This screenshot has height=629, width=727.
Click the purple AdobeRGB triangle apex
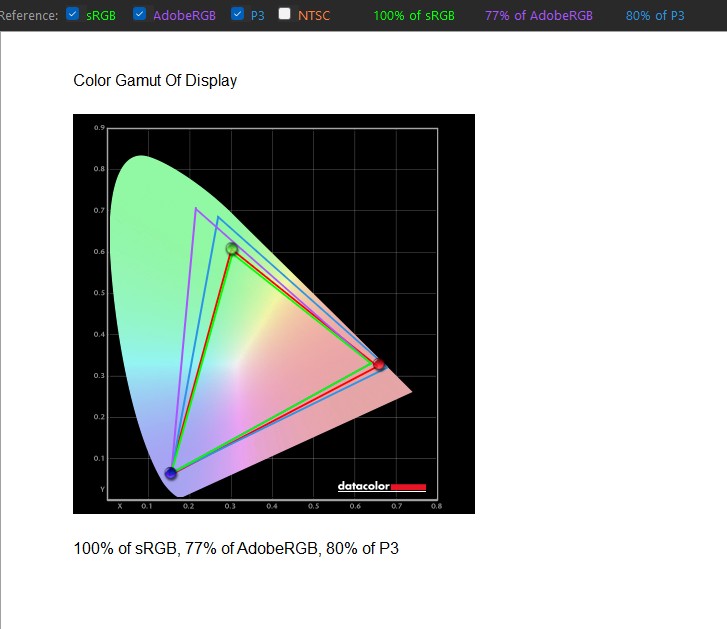196,209
